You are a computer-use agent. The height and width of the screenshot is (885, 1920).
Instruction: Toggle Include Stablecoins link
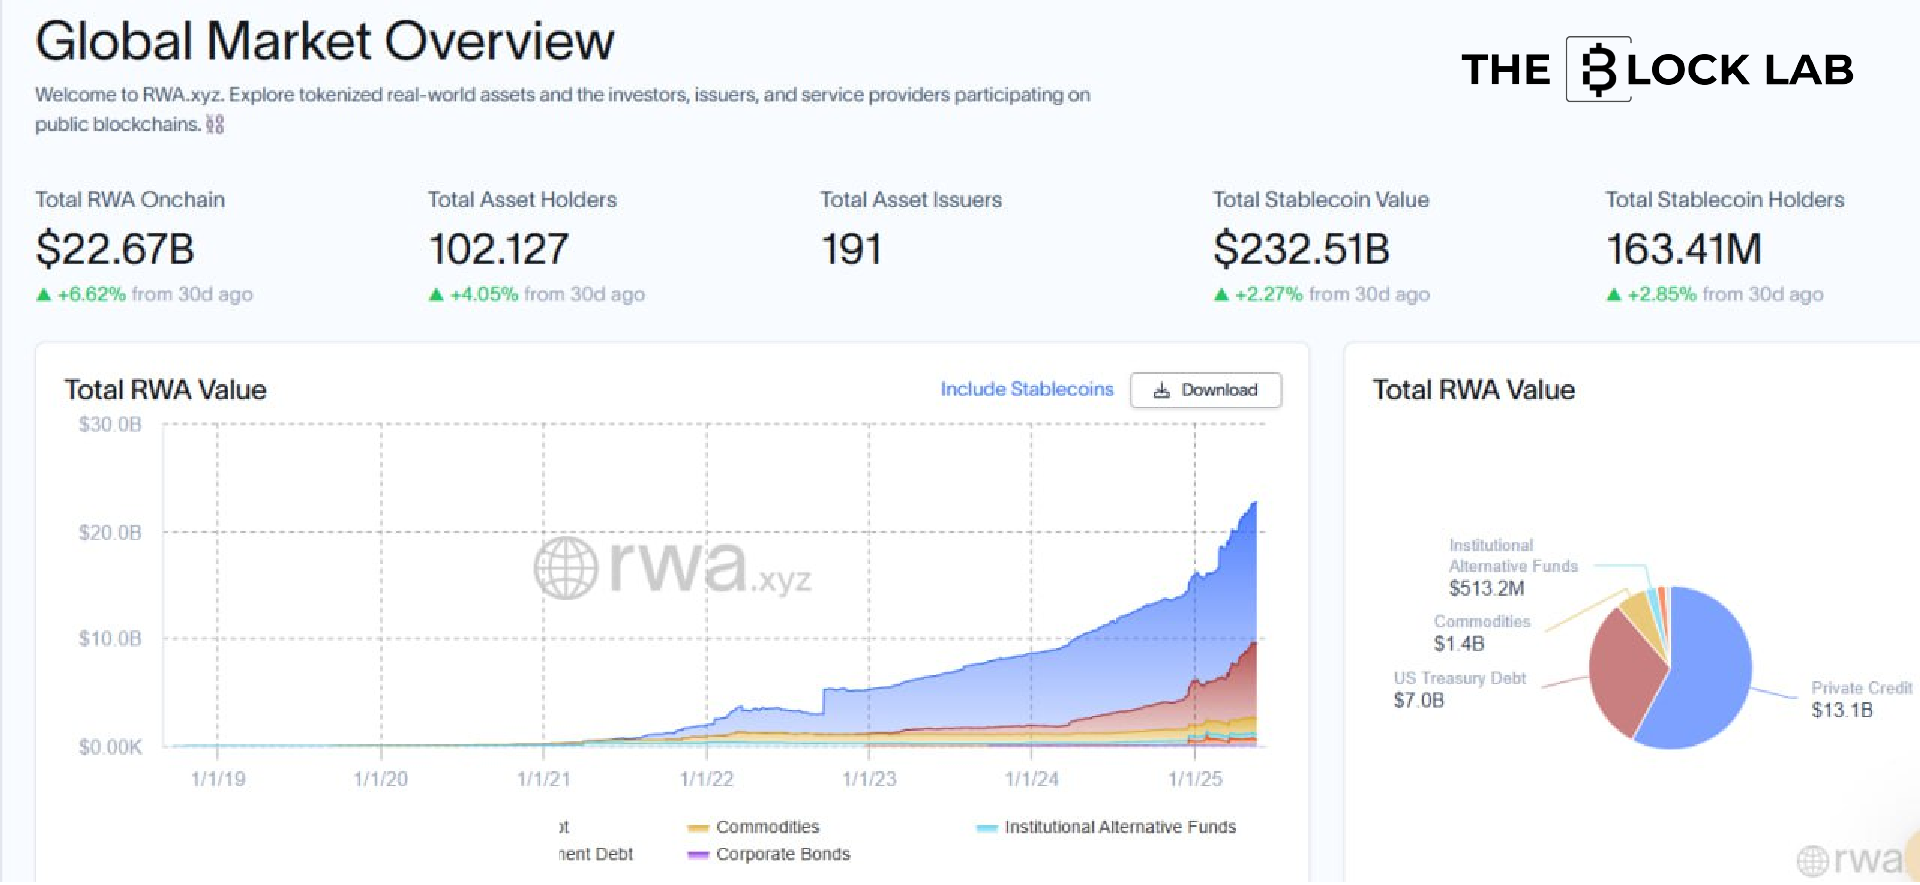click(x=1026, y=389)
